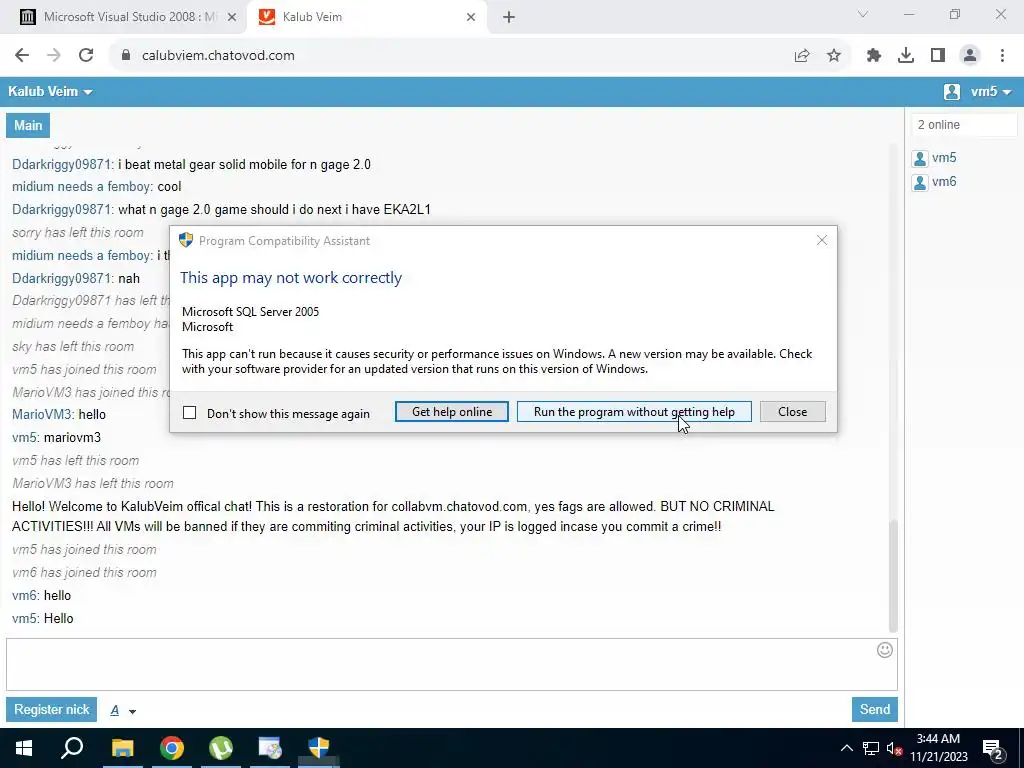The width and height of the screenshot is (1024, 768).
Task: Open network status tray icon
Action: point(871,748)
